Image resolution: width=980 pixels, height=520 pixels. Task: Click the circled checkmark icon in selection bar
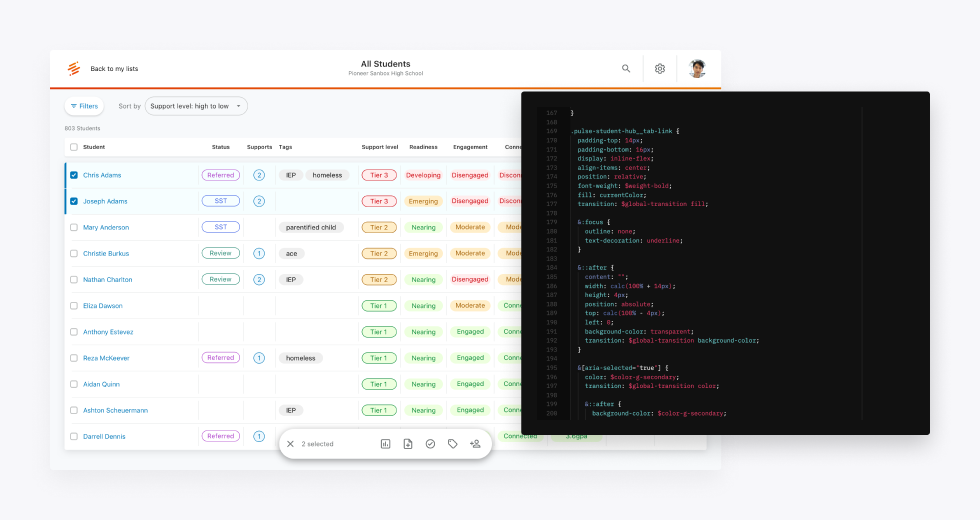click(431, 444)
